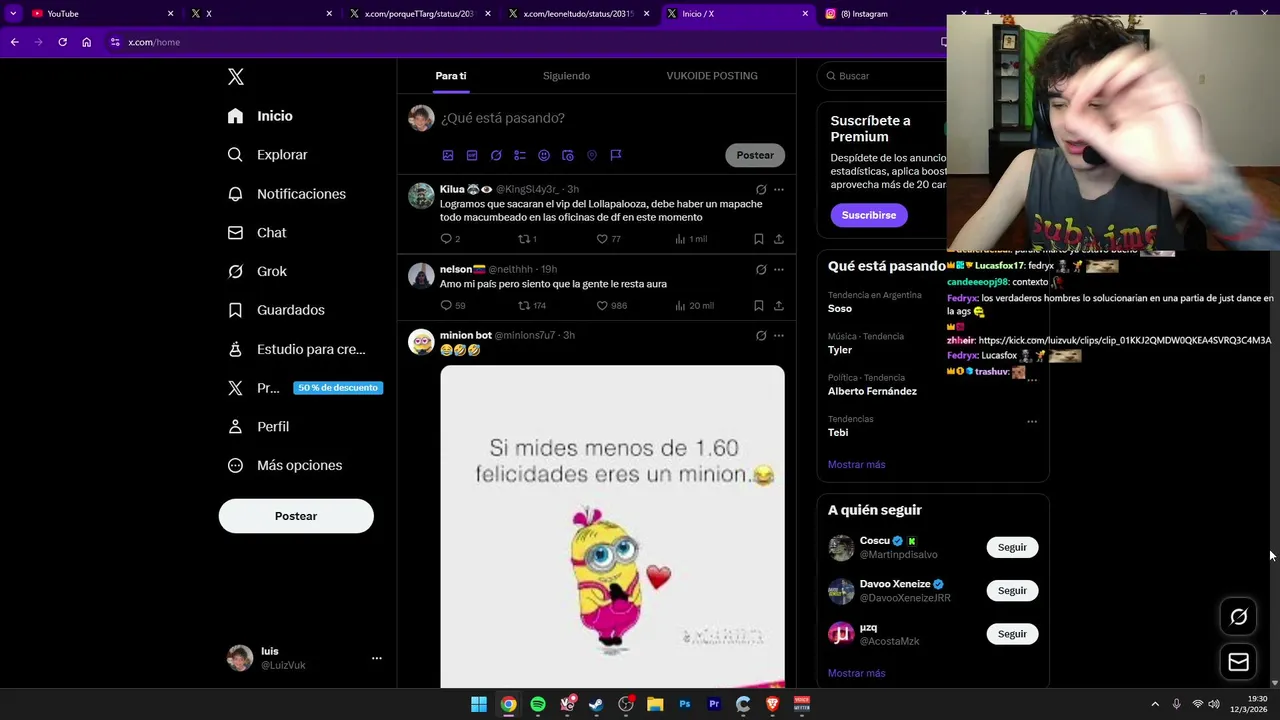This screenshot has height=720, width=1280.
Task: Click the Suscribirse Premium button
Action: pos(869,215)
